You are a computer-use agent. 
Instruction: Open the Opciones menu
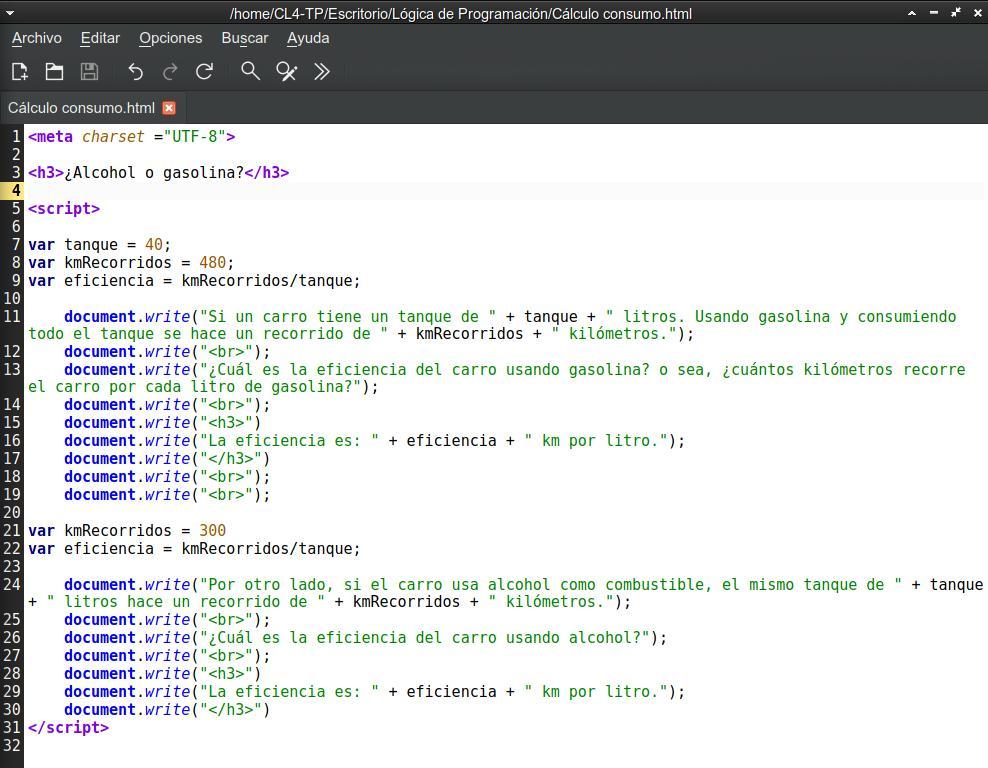(171, 38)
